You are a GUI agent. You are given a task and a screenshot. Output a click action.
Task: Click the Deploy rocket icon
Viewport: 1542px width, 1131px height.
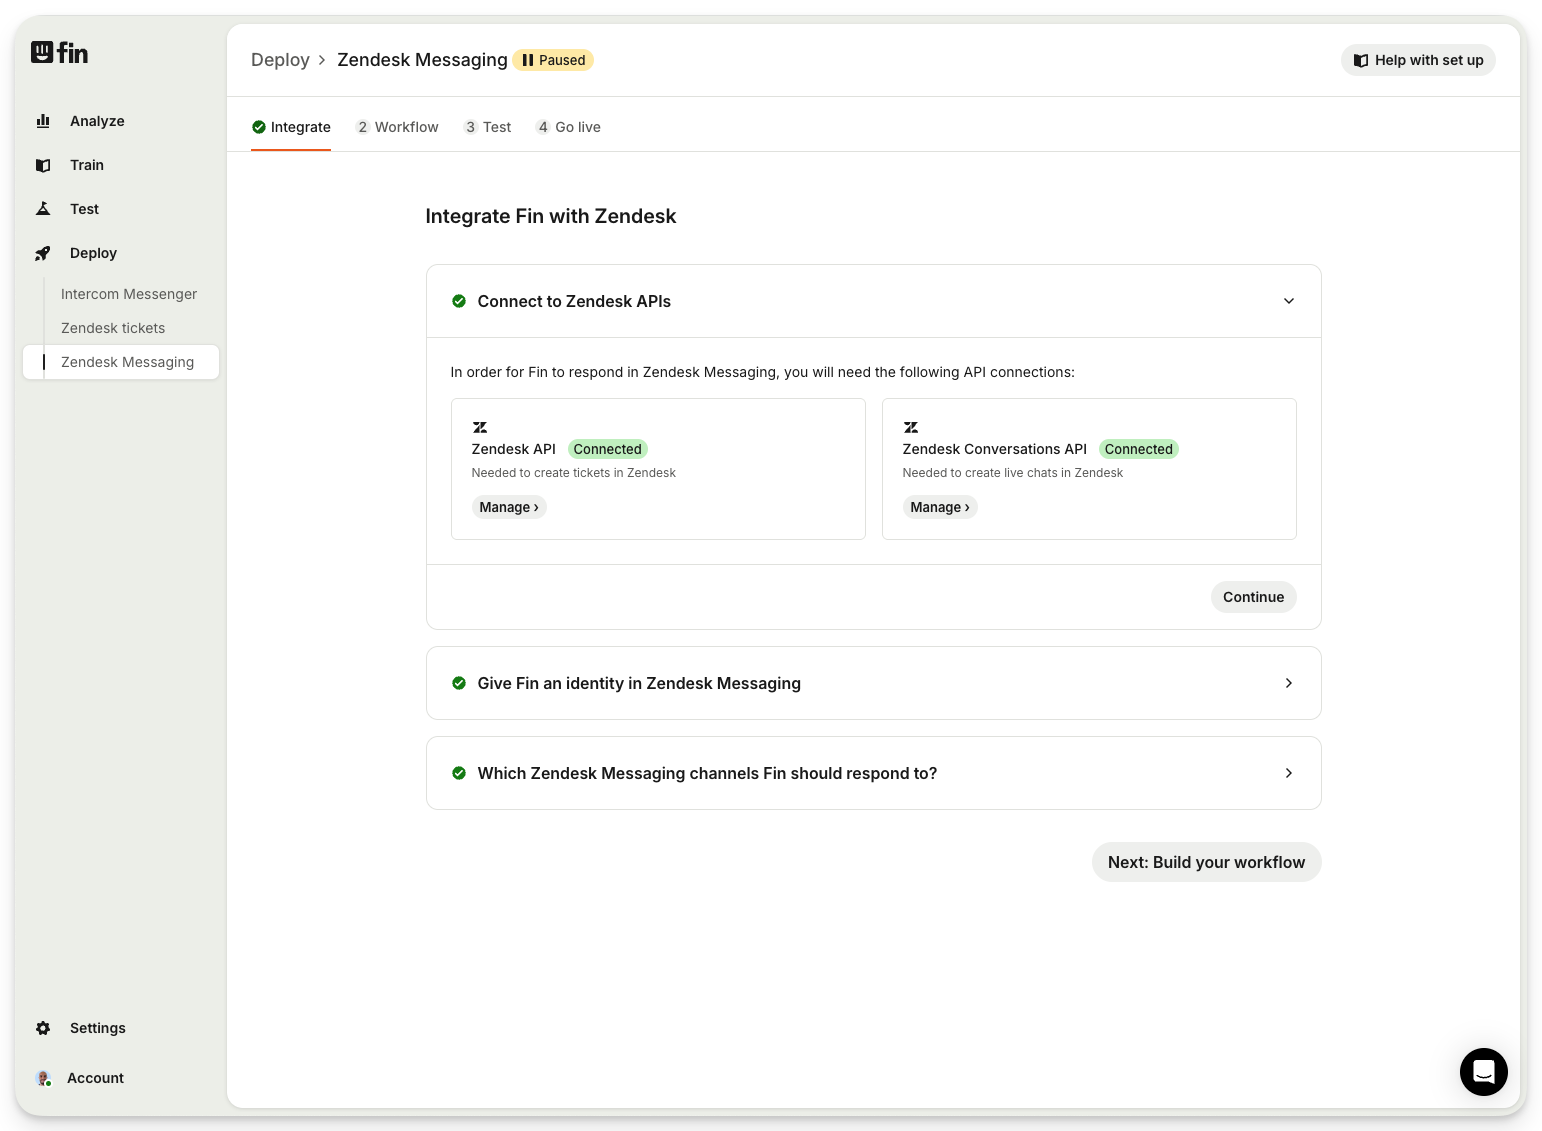43,254
